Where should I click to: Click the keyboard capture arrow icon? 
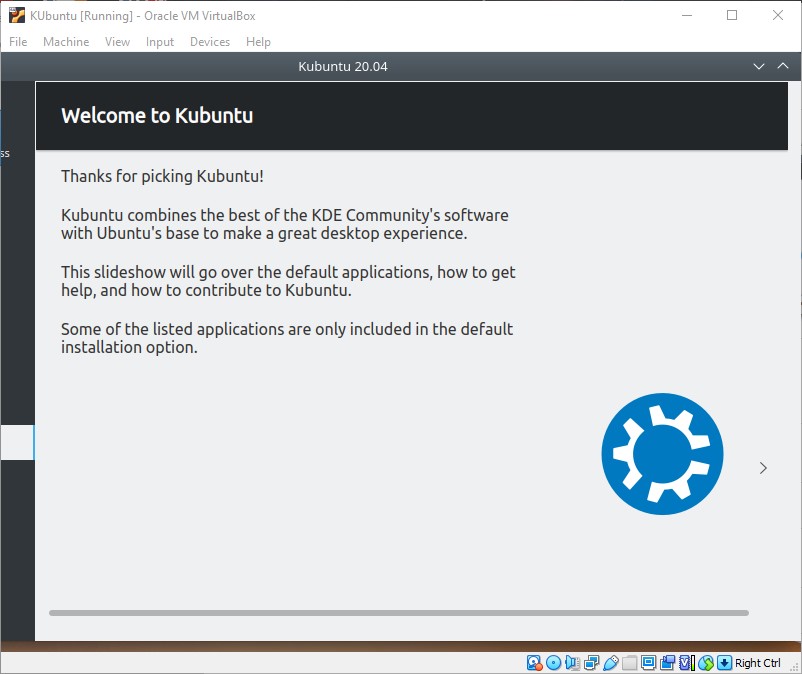pyautogui.click(x=724, y=663)
